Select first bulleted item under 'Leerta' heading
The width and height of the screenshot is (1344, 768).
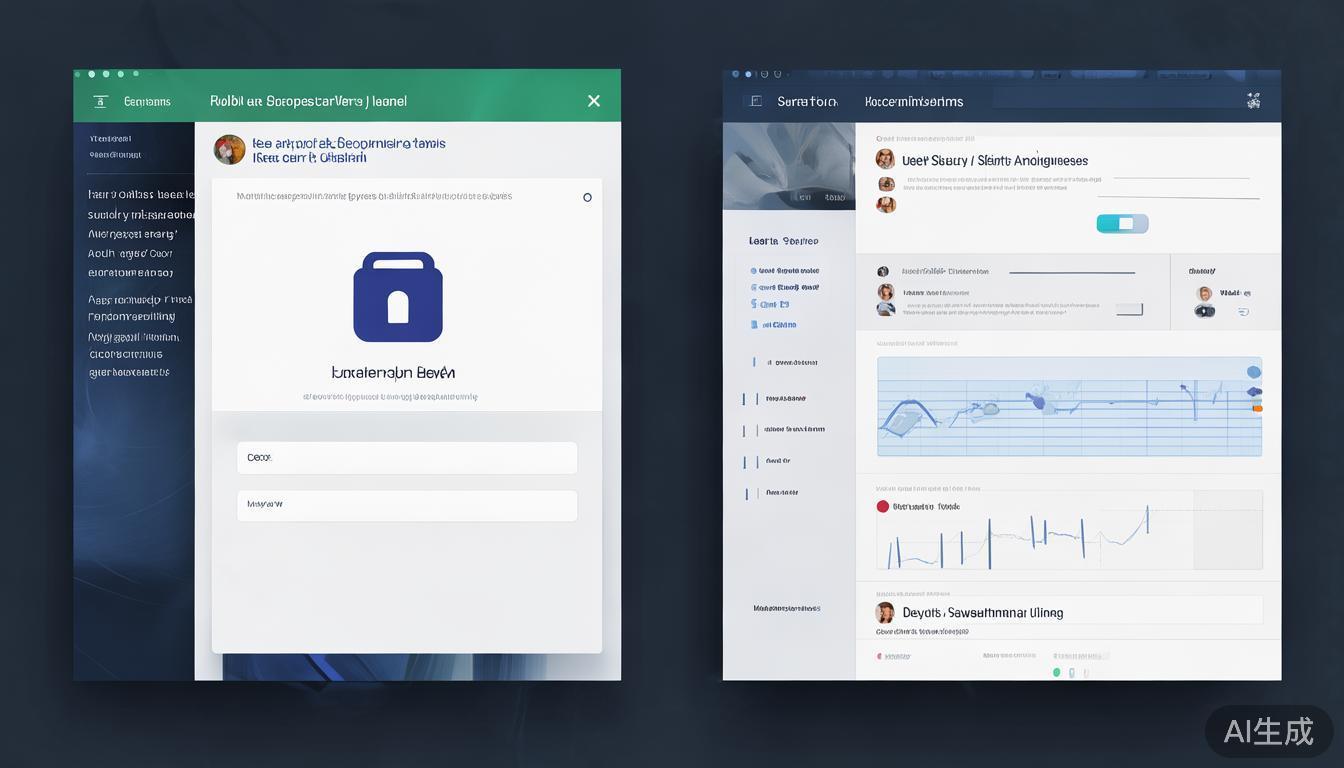pos(788,271)
